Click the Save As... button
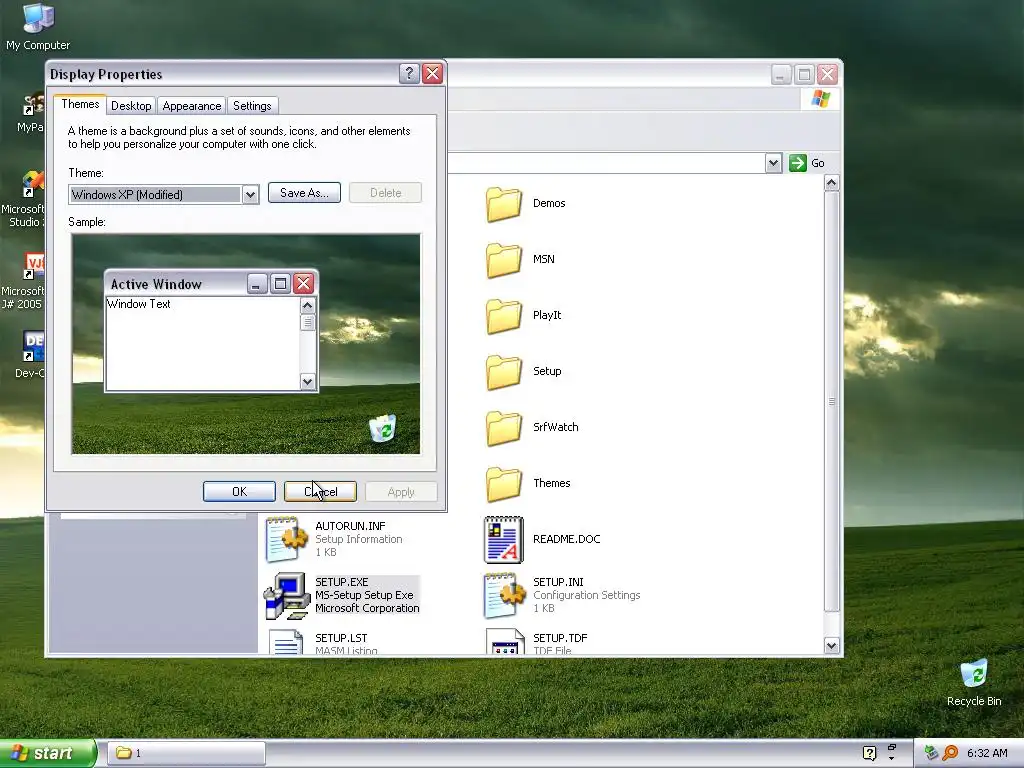The width and height of the screenshot is (1024, 768). click(x=304, y=193)
